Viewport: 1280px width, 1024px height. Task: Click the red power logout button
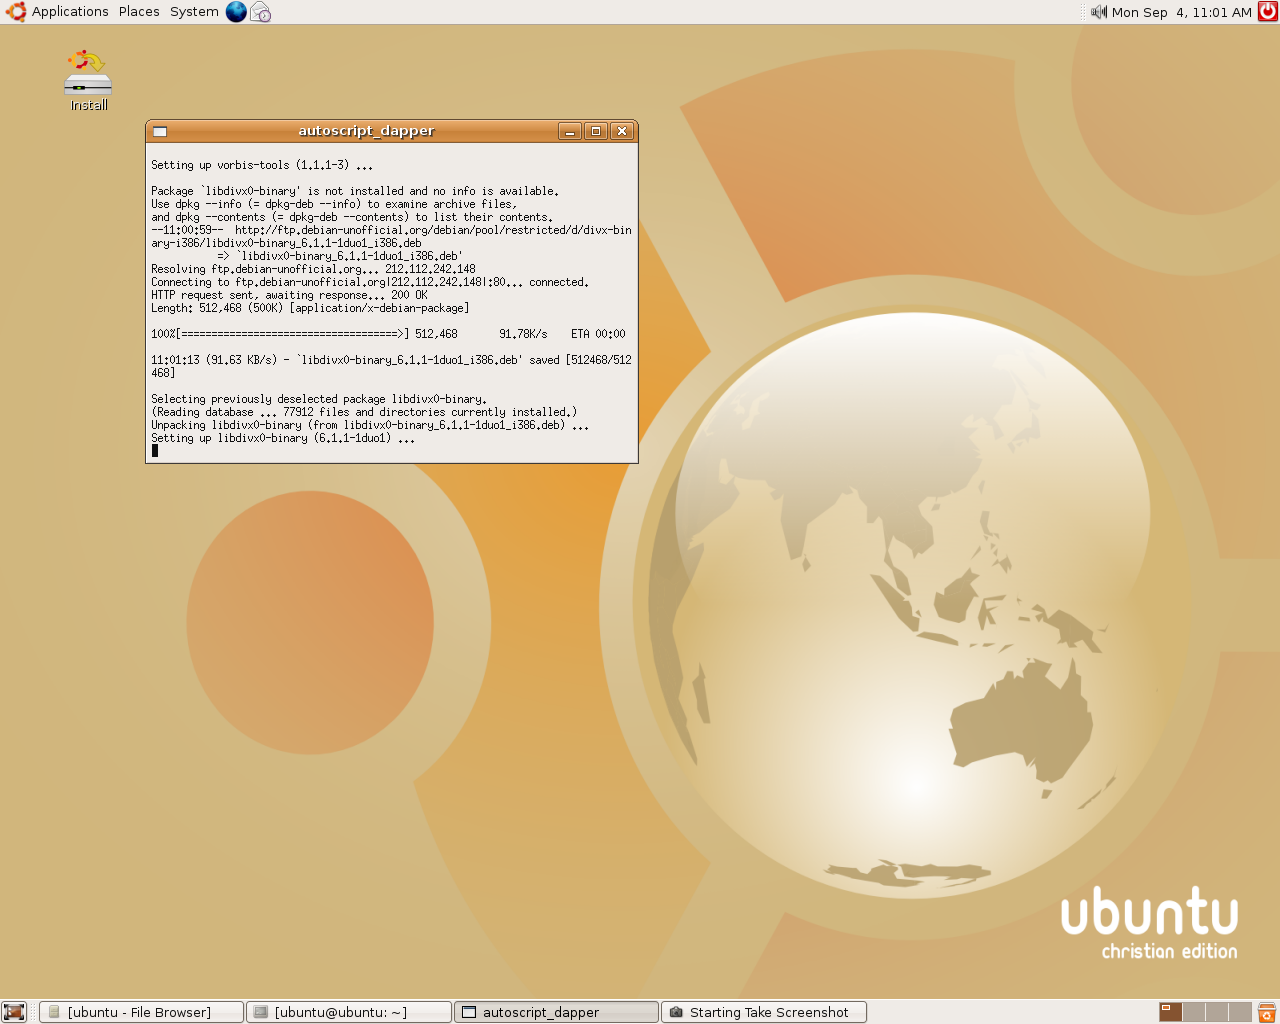click(1267, 12)
